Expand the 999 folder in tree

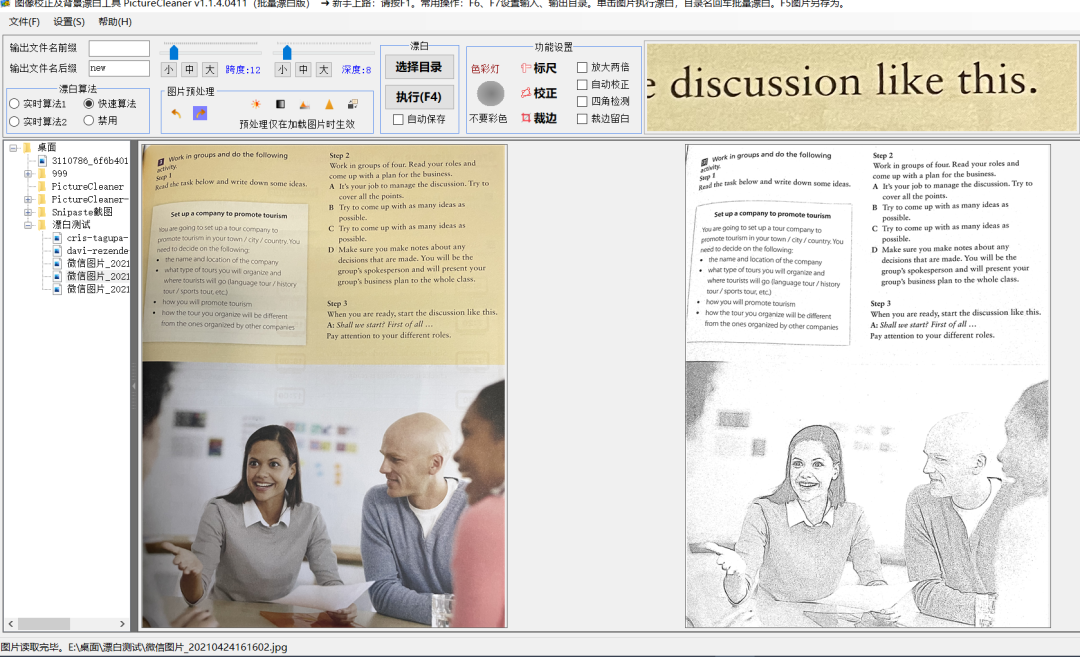[28, 174]
